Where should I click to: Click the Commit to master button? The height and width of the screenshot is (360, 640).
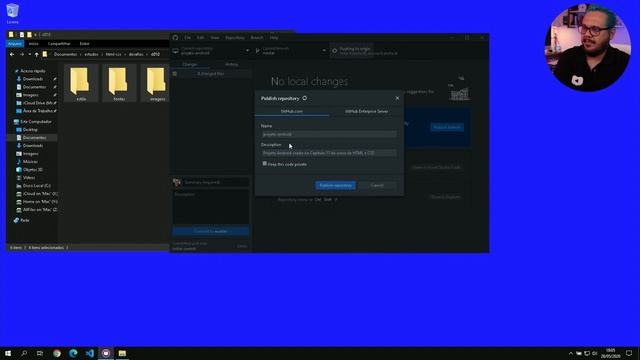coord(211,231)
